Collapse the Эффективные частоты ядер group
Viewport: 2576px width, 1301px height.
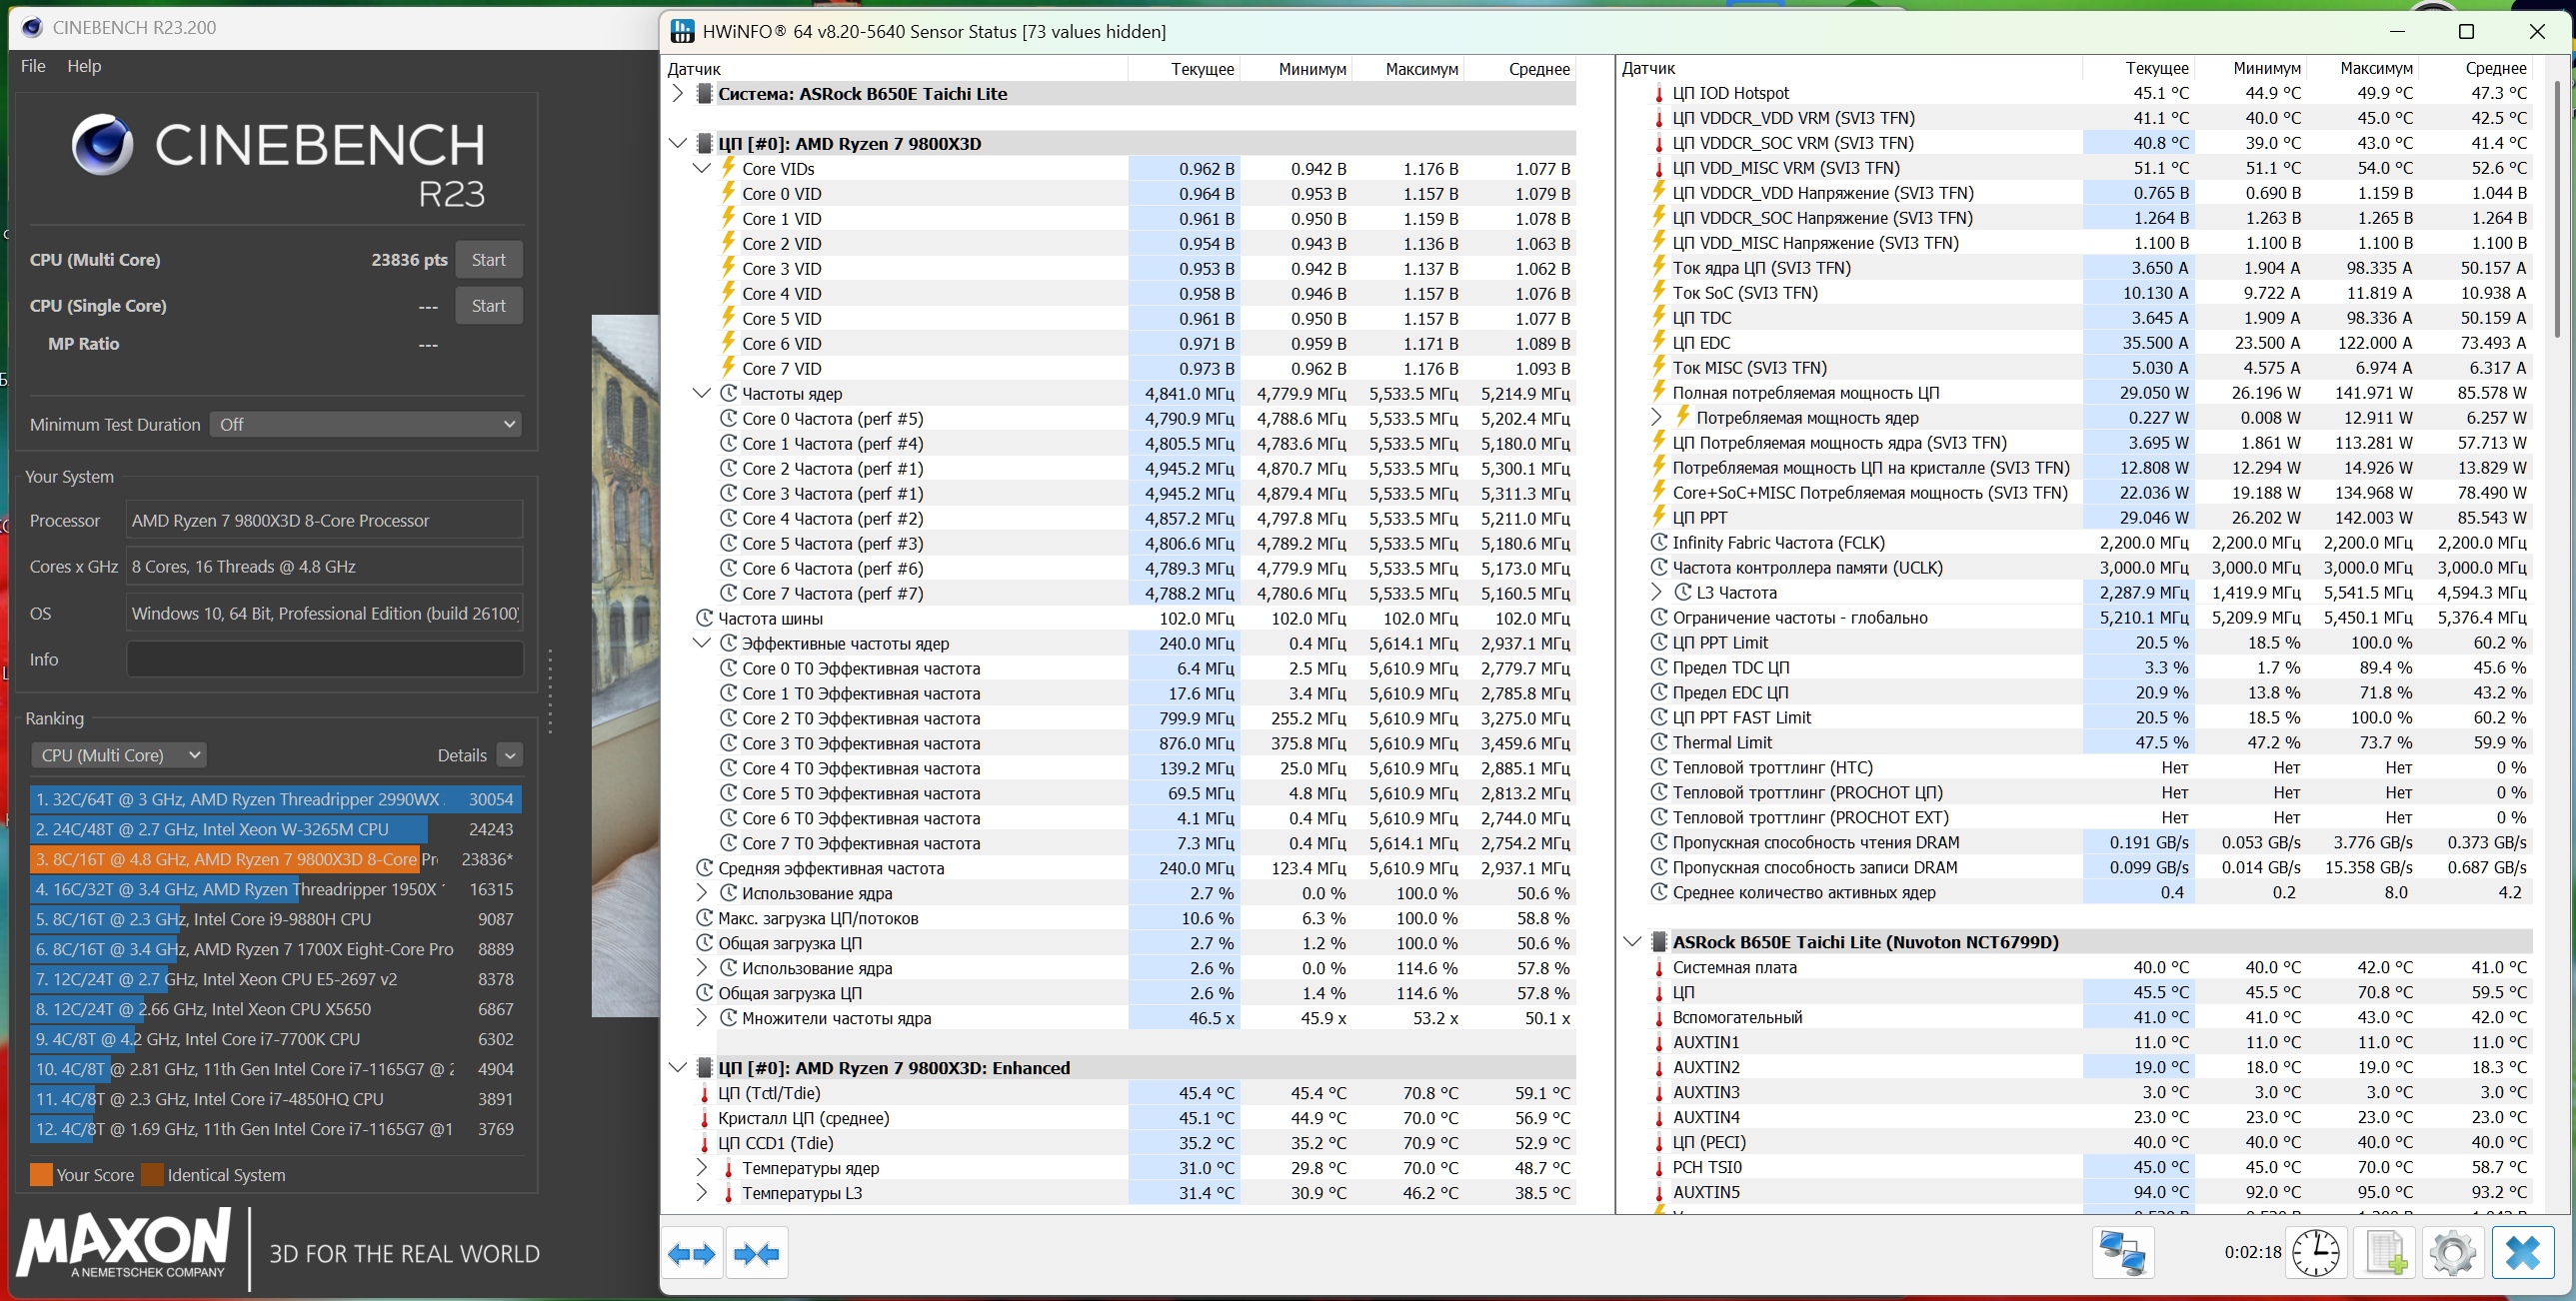point(702,643)
